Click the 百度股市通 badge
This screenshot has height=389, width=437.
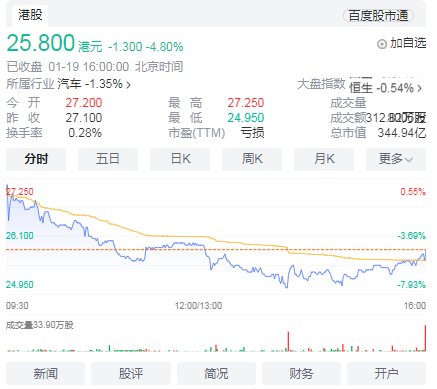point(378,16)
